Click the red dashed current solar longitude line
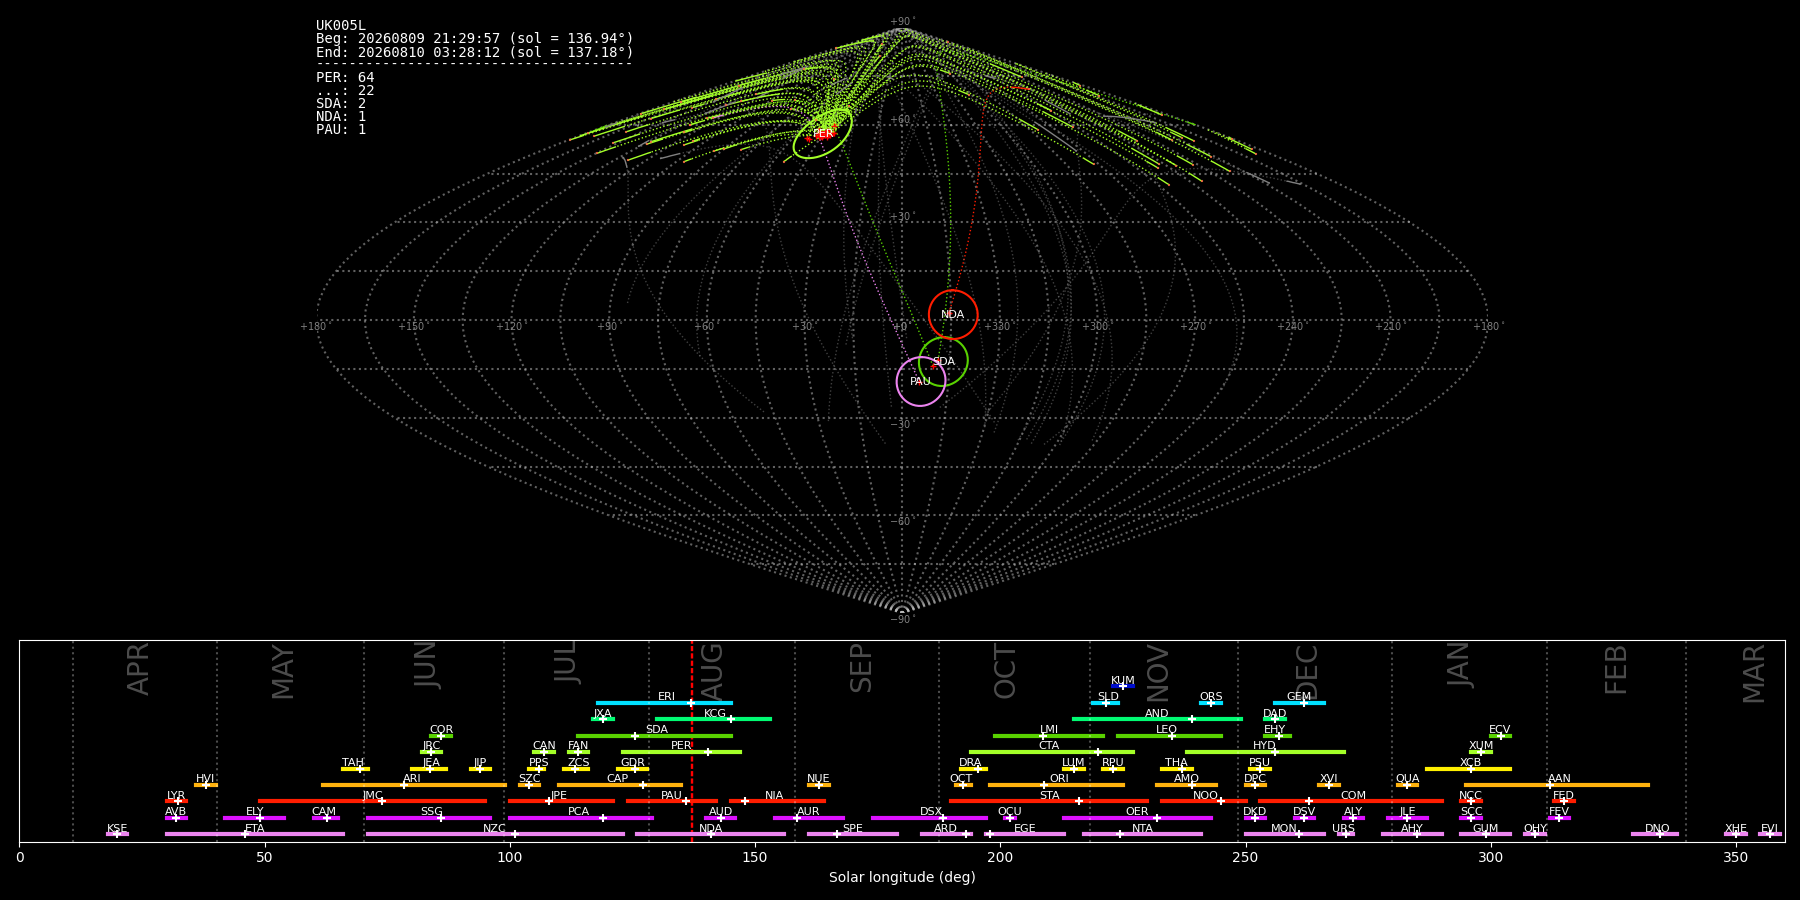 [x=691, y=741]
